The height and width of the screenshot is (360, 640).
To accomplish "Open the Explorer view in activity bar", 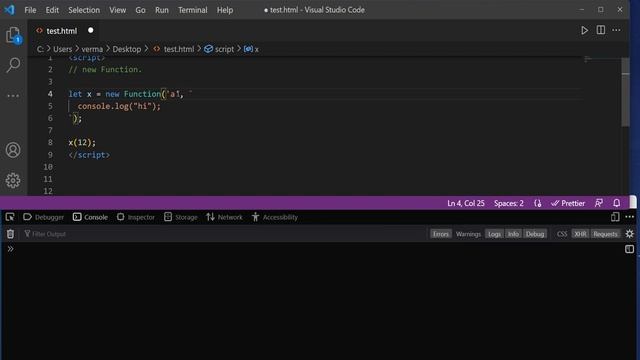I will point(13,35).
